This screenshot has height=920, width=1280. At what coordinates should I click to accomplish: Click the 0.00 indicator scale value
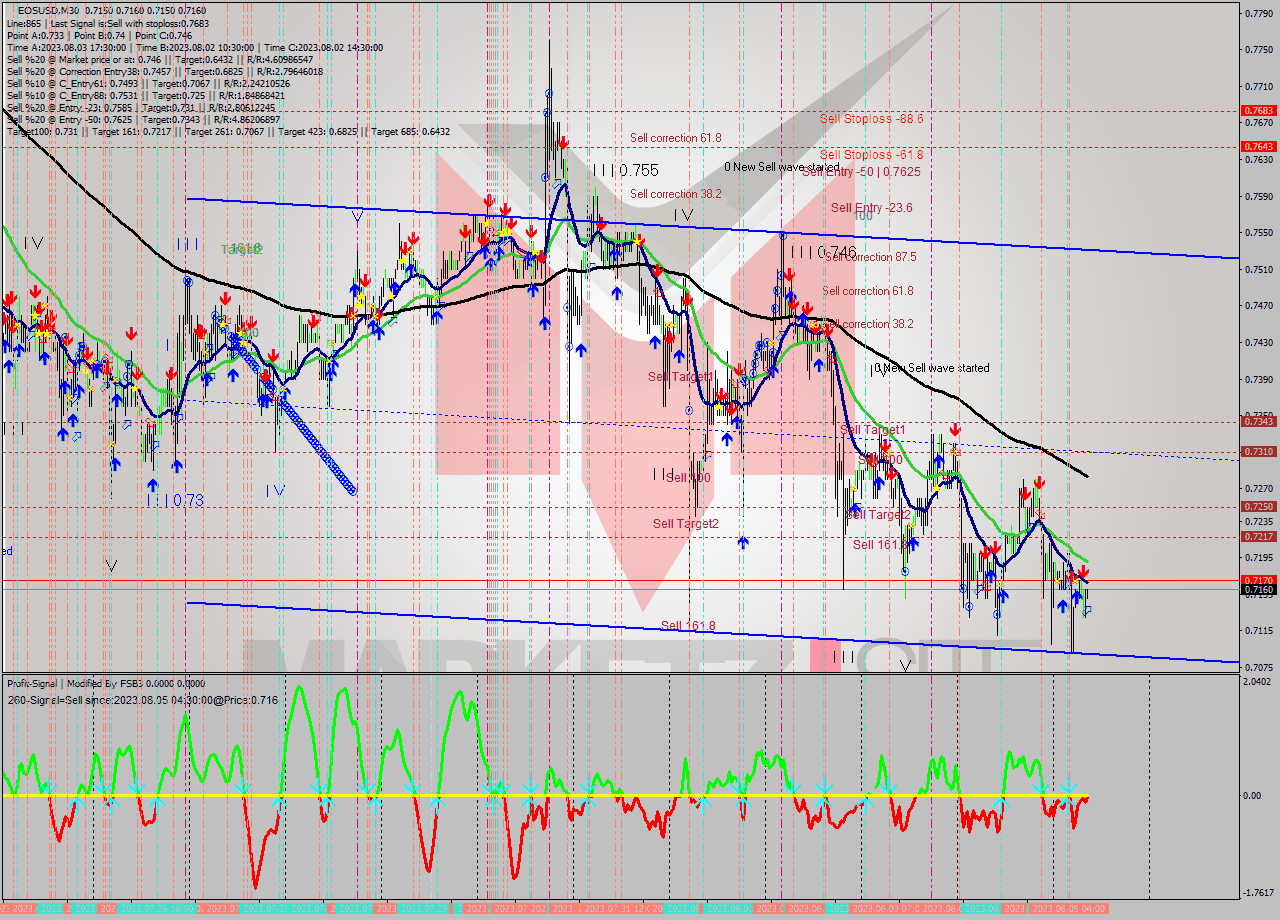tap(1252, 796)
